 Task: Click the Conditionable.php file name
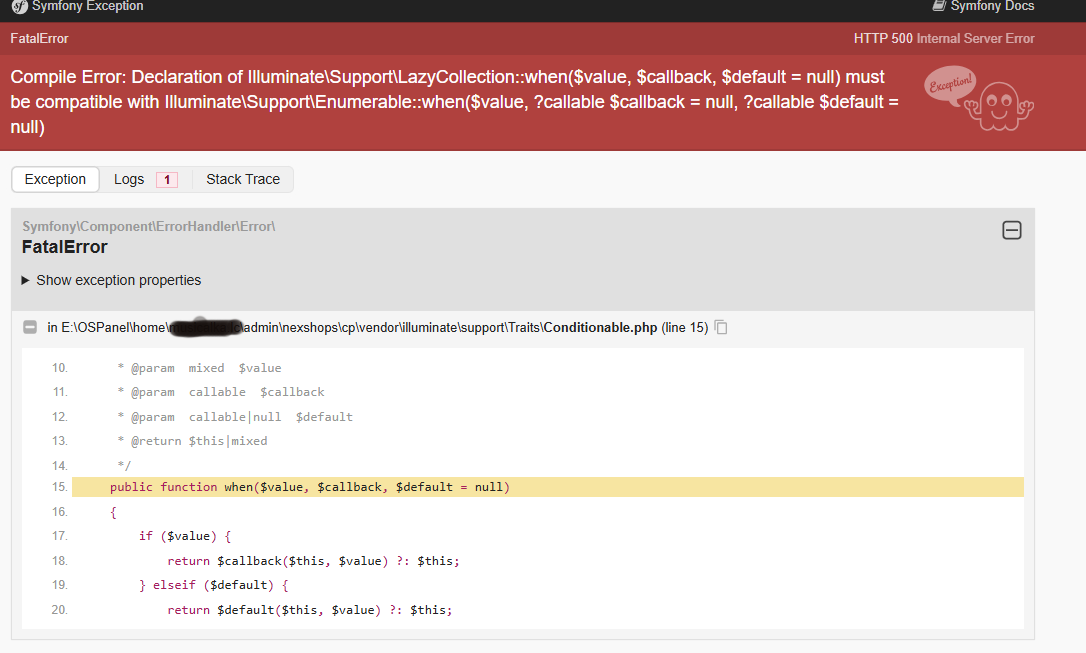click(600, 328)
